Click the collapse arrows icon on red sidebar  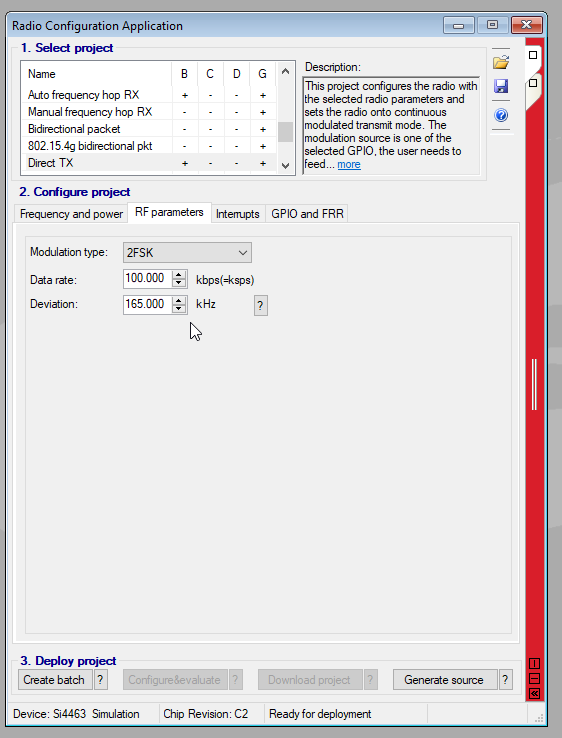point(534,693)
